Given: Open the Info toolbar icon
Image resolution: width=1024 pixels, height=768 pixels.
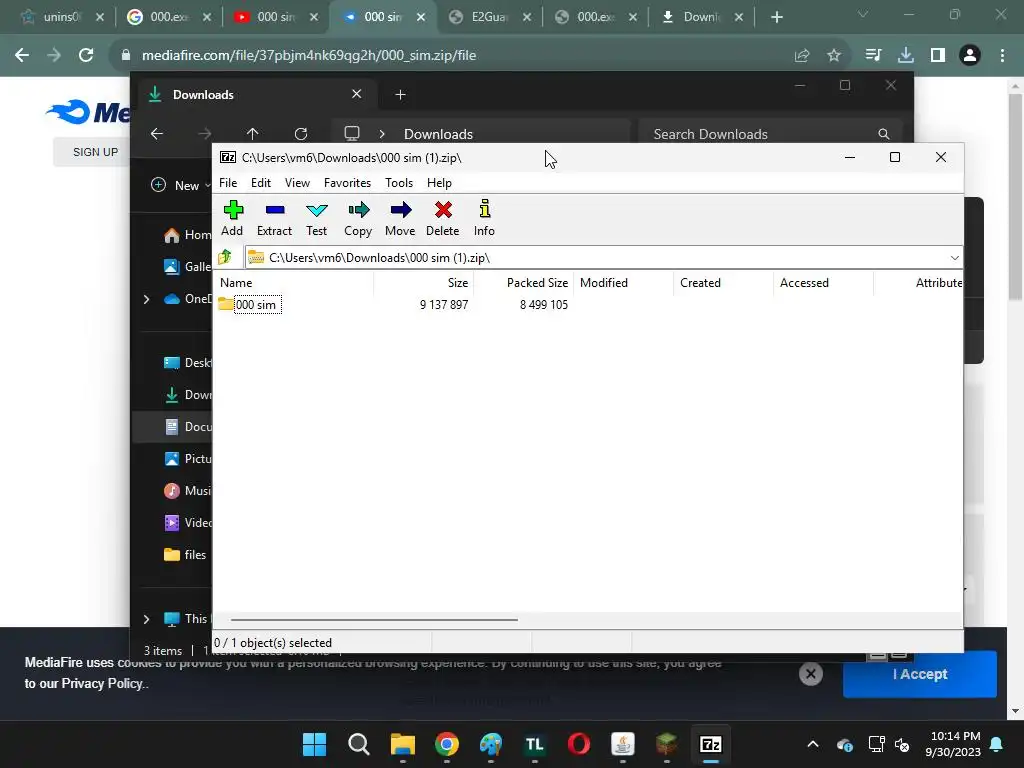Looking at the screenshot, I should [x=484, y=218].
